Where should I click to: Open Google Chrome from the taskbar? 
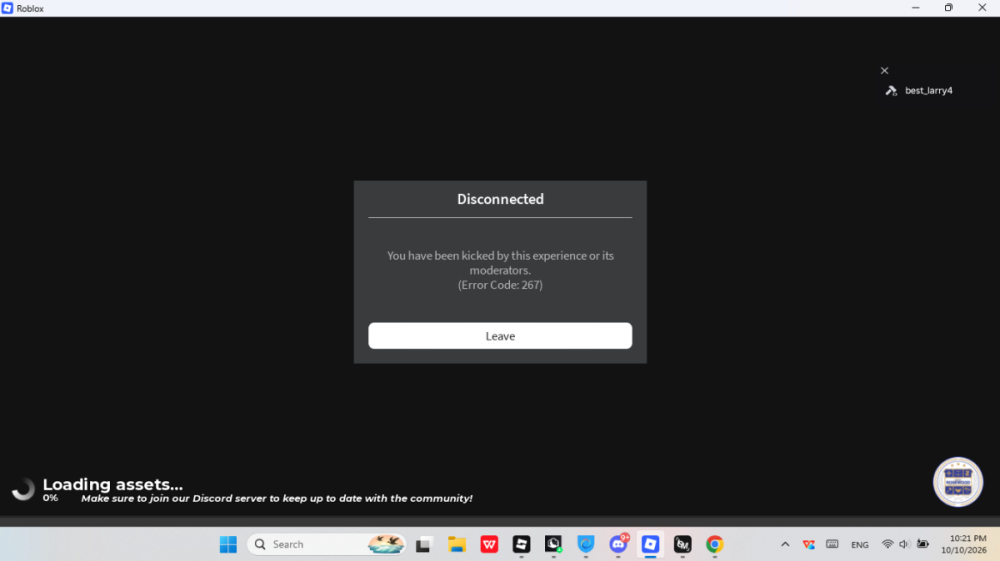[714, 544]
